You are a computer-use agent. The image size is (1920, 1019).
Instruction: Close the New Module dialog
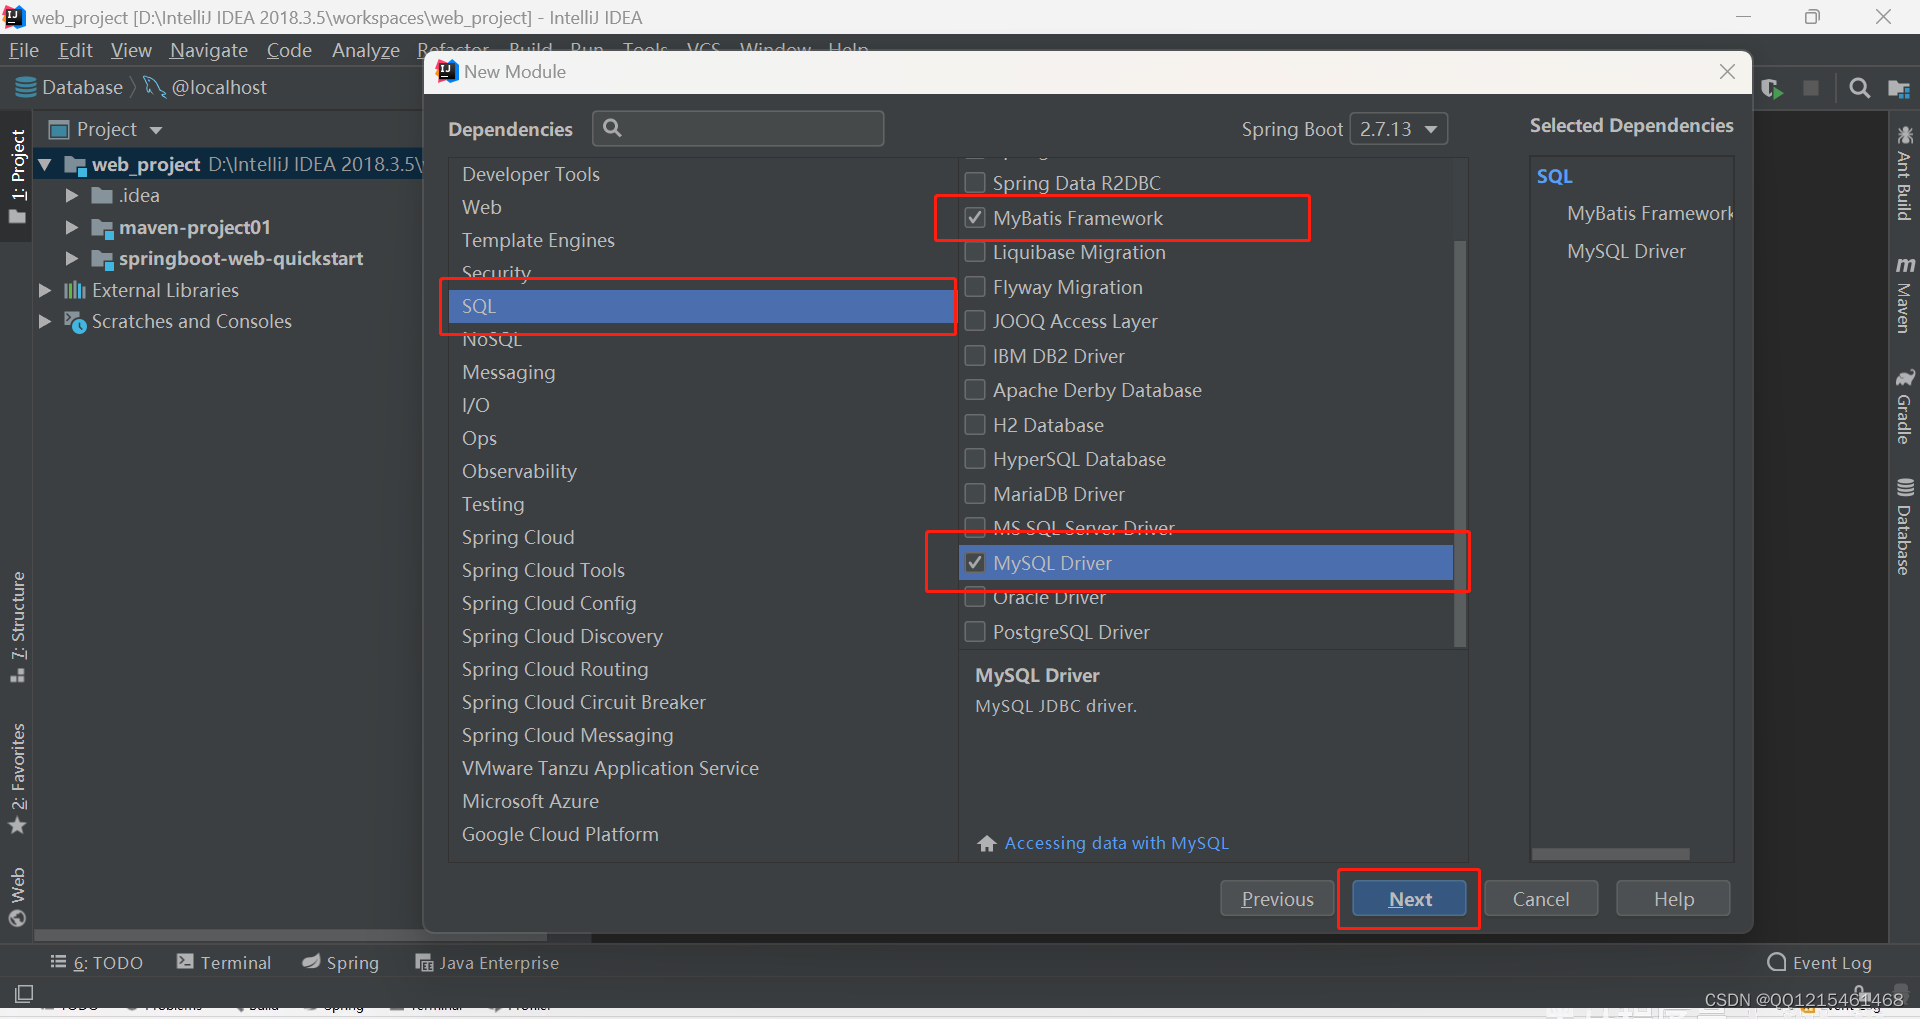(x=1727, y=72)
